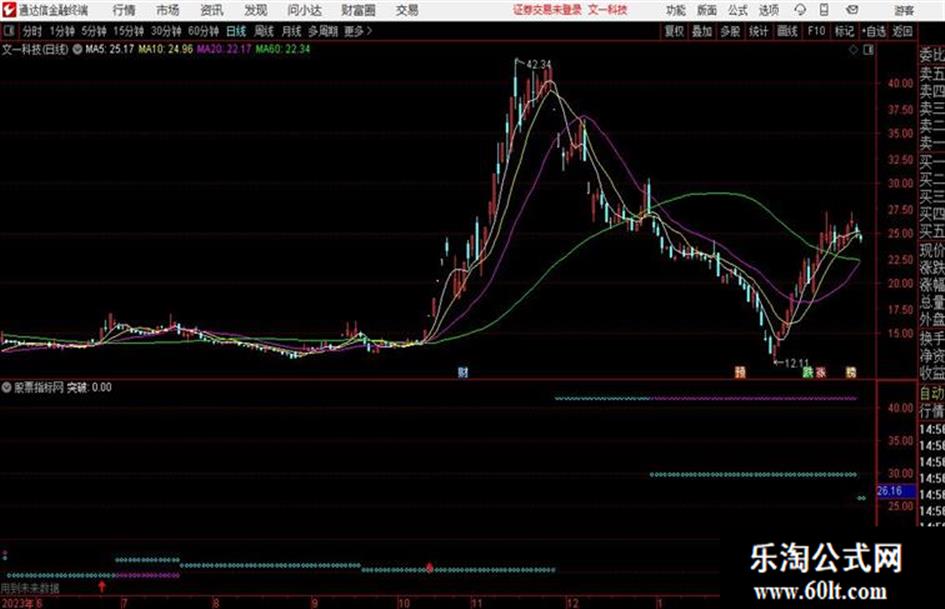The width and height of the screenshot is (945, 609).
Task: Click the red up arrow signal in the indicator pane
Action: coord(102,585)
